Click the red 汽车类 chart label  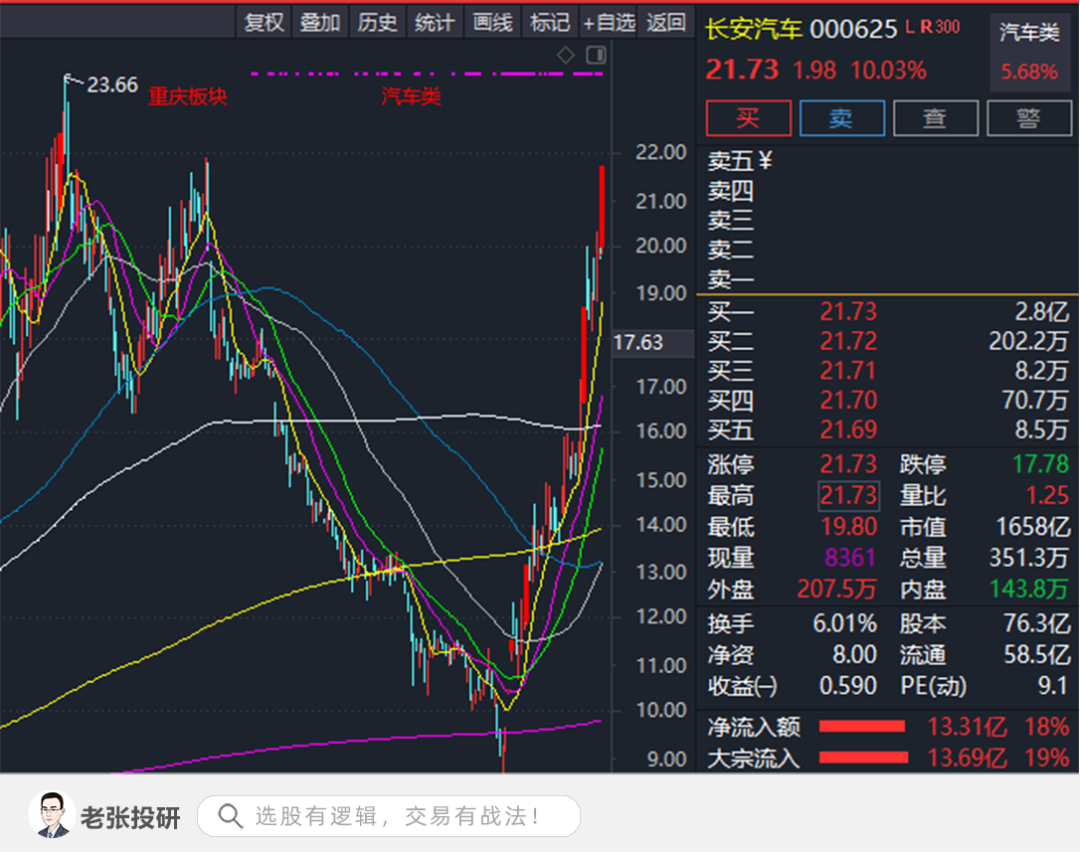coord(411,96)
